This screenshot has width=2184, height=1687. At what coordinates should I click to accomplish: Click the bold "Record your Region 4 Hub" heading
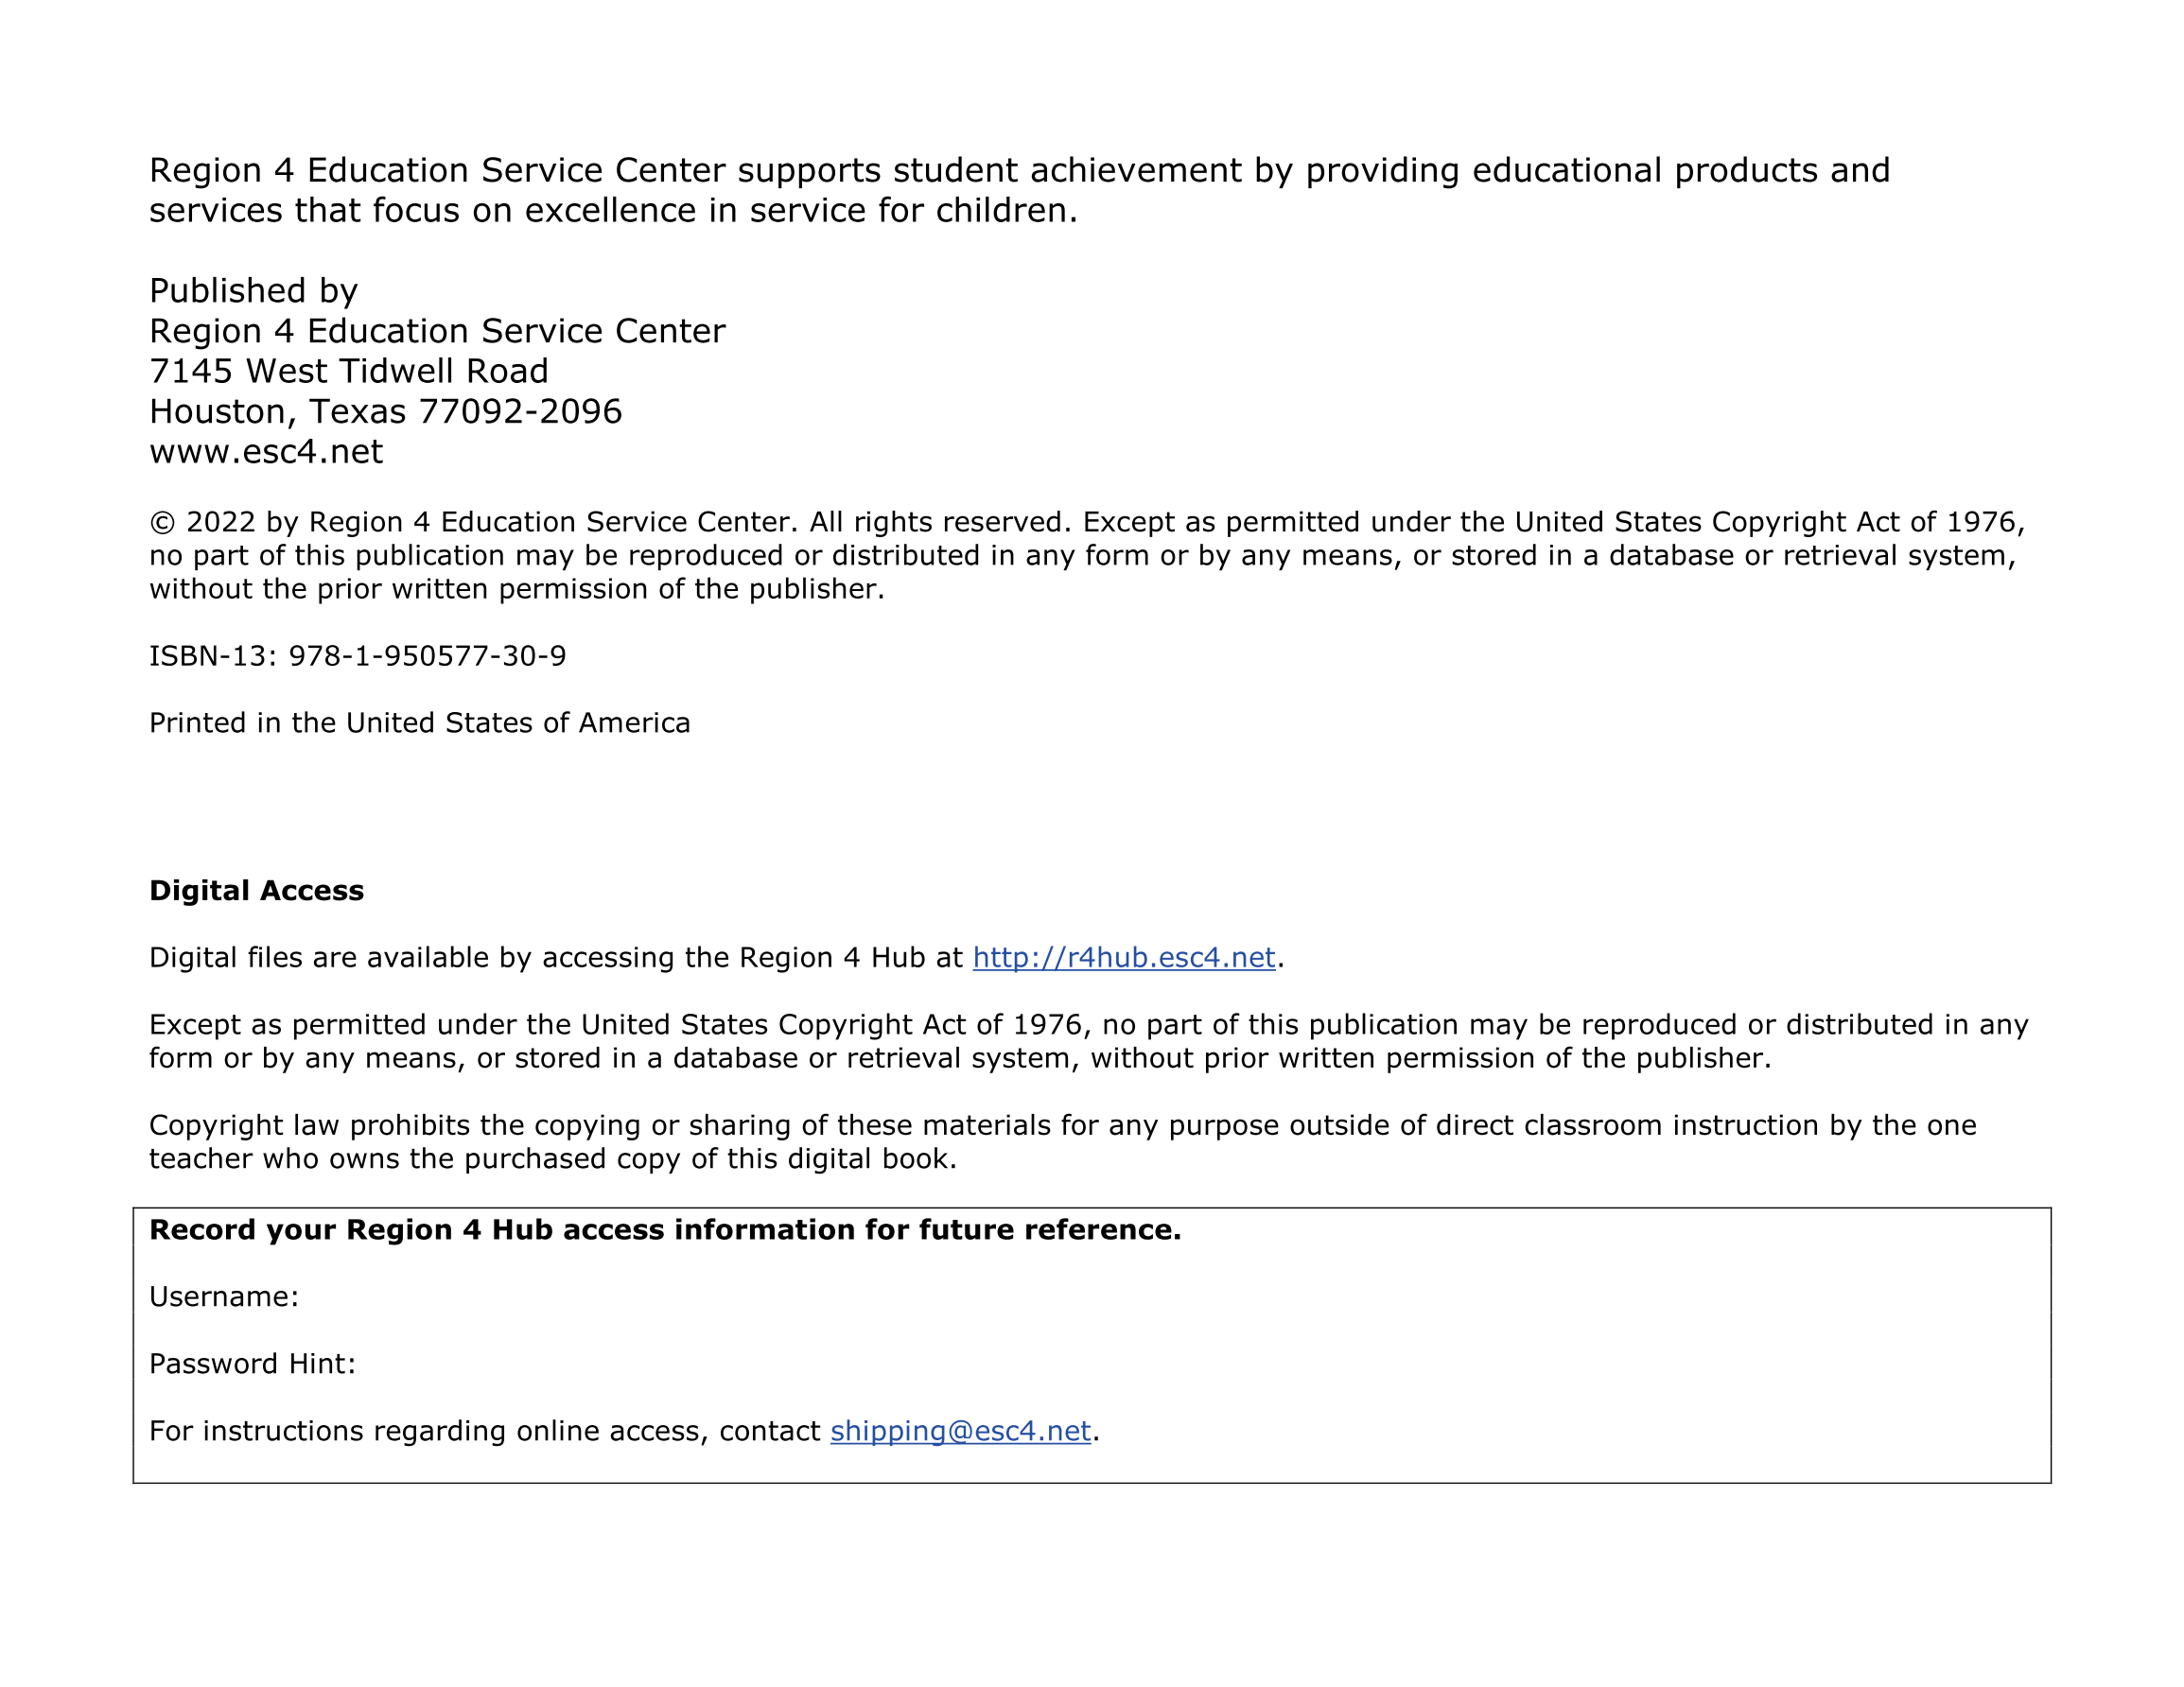[665, 1230]
